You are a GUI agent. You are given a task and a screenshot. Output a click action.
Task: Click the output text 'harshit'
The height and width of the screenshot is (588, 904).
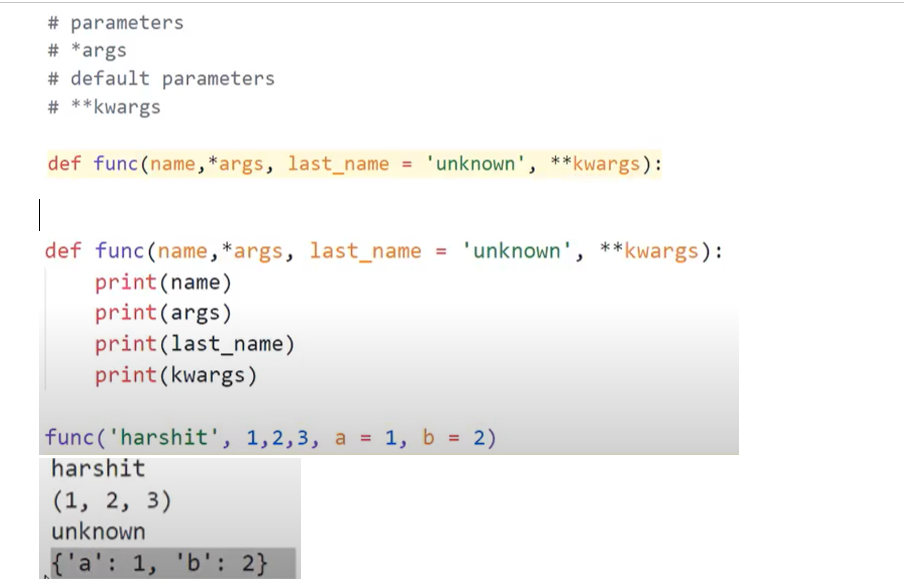click(97, 468)
